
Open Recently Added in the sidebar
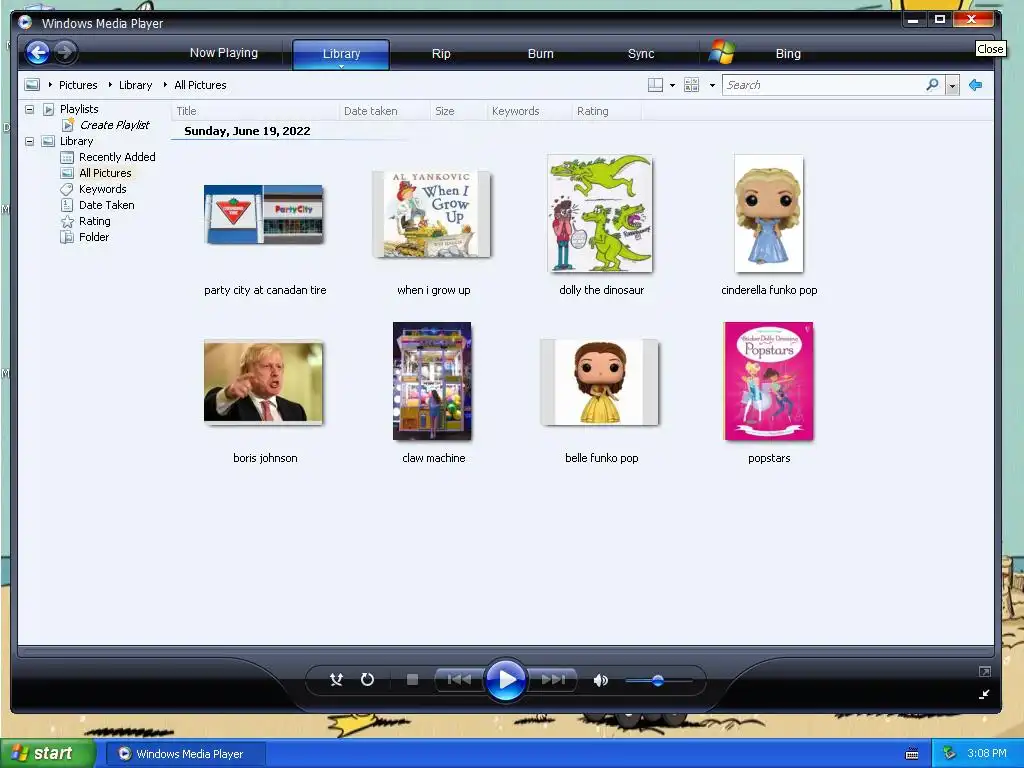[117, 157]
